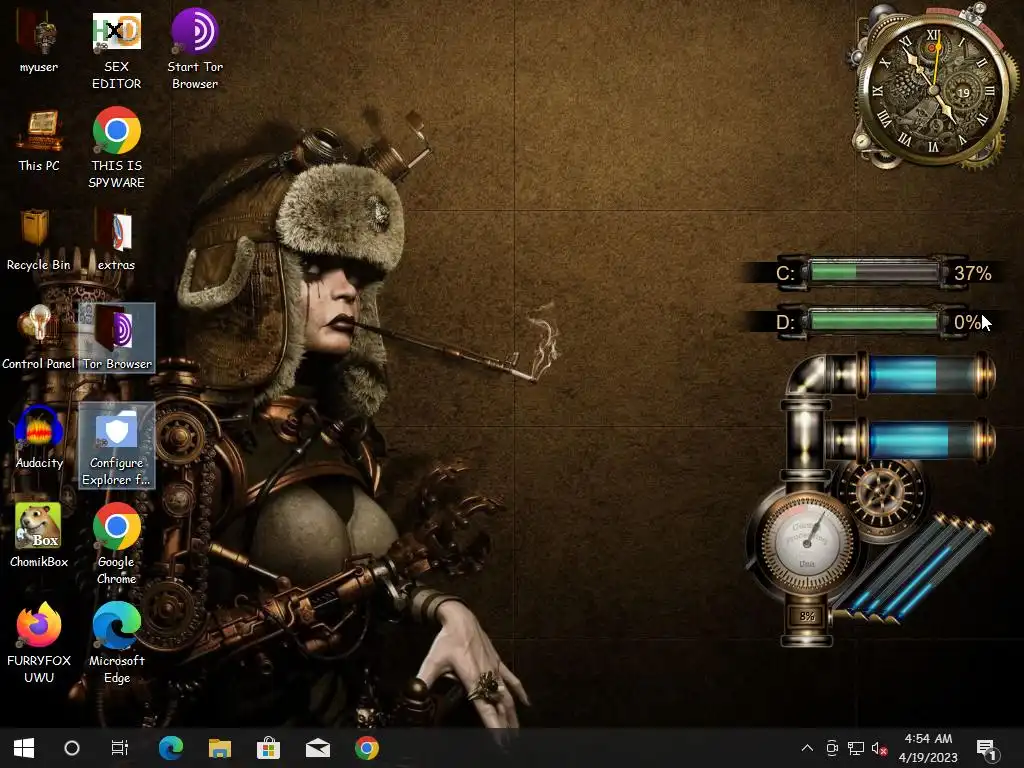Viewport: 1024px width, 768px height.
Task: Select the Google Chrome desktop shortcut
Action: click(x=116, y=544)
